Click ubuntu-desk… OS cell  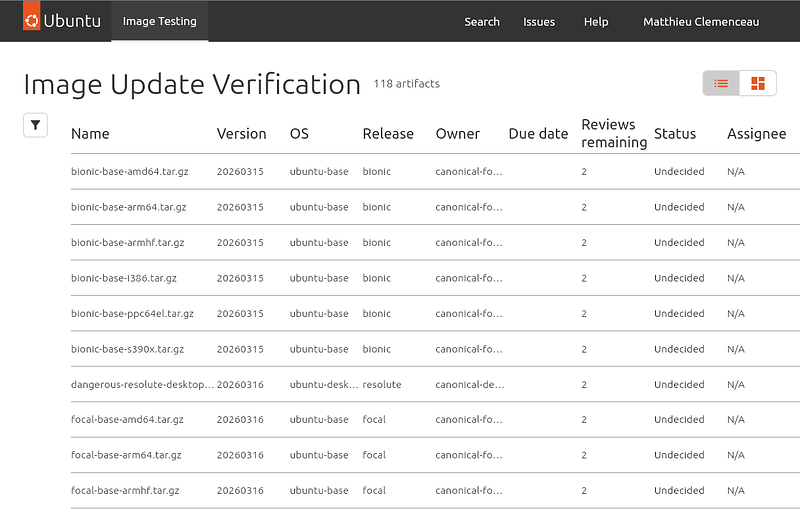pyautogui.click(x=324, y=385)
